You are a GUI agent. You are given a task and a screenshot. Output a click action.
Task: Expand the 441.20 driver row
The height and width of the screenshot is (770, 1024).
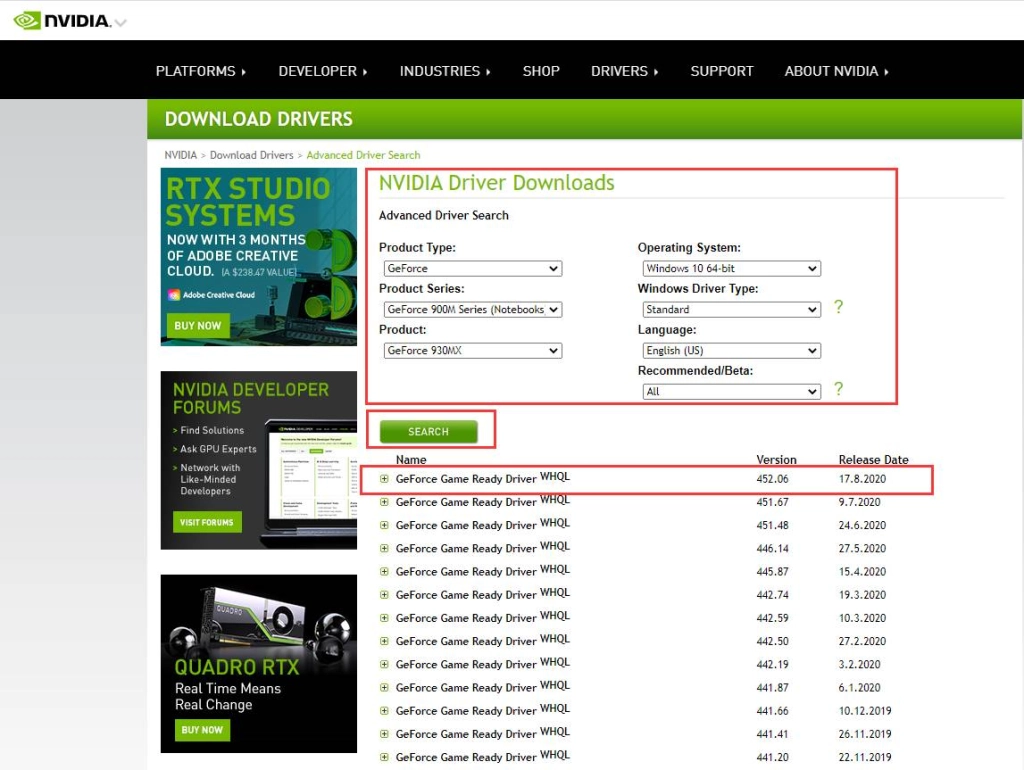(384, 757)
